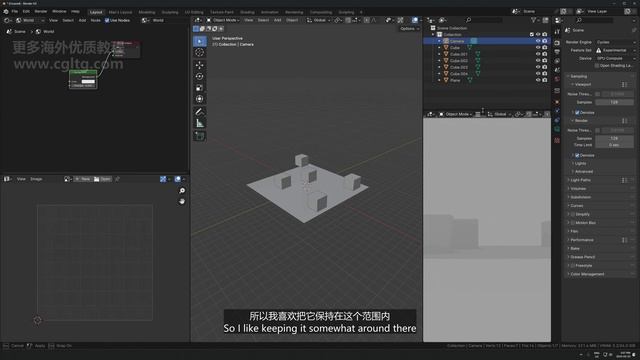Open the Image menu in image editor
640x360 pixels.
(x=36, y=179)
